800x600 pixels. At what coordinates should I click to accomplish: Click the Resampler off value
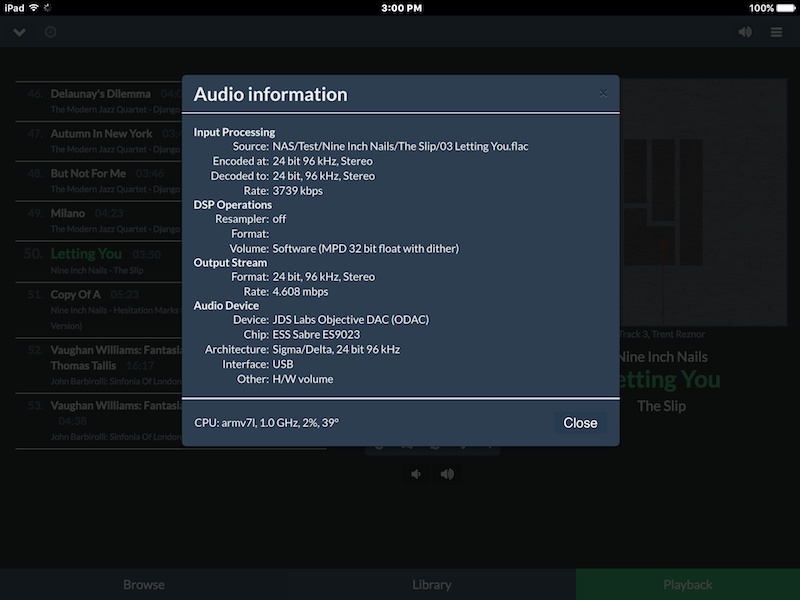pos(279,219)
